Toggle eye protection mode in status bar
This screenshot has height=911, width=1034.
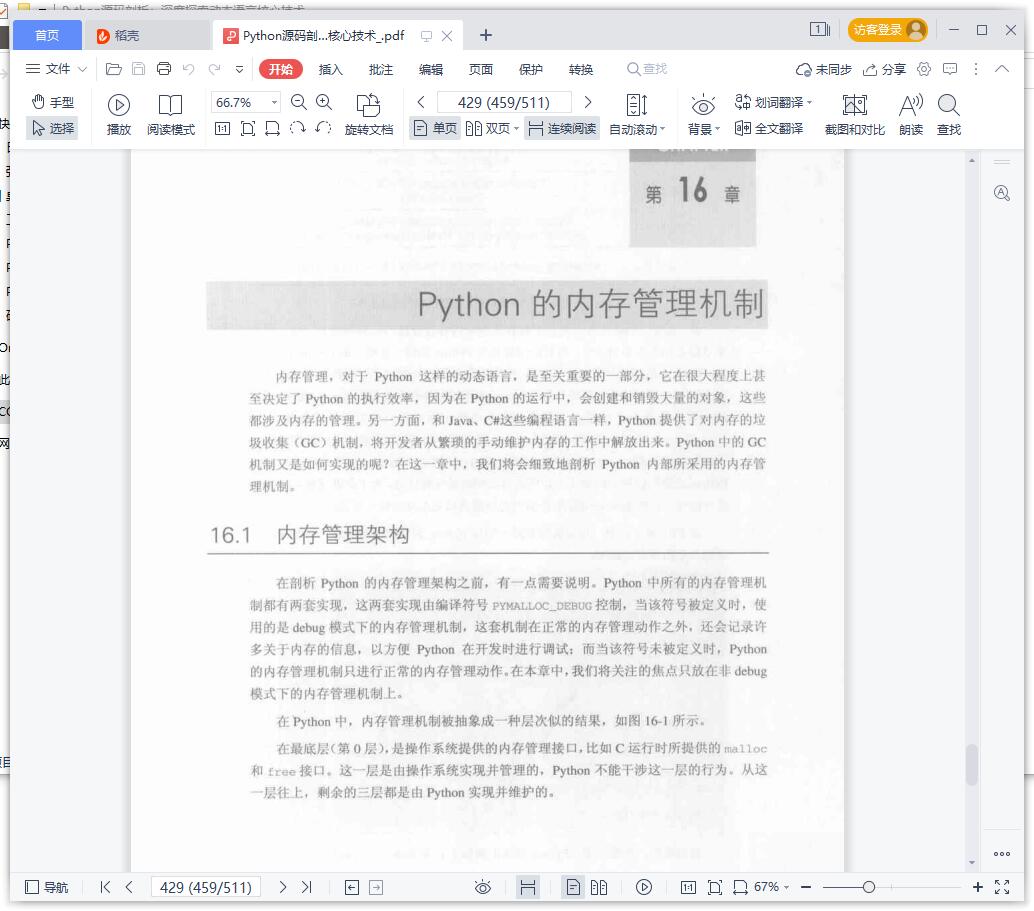[483, 887]
